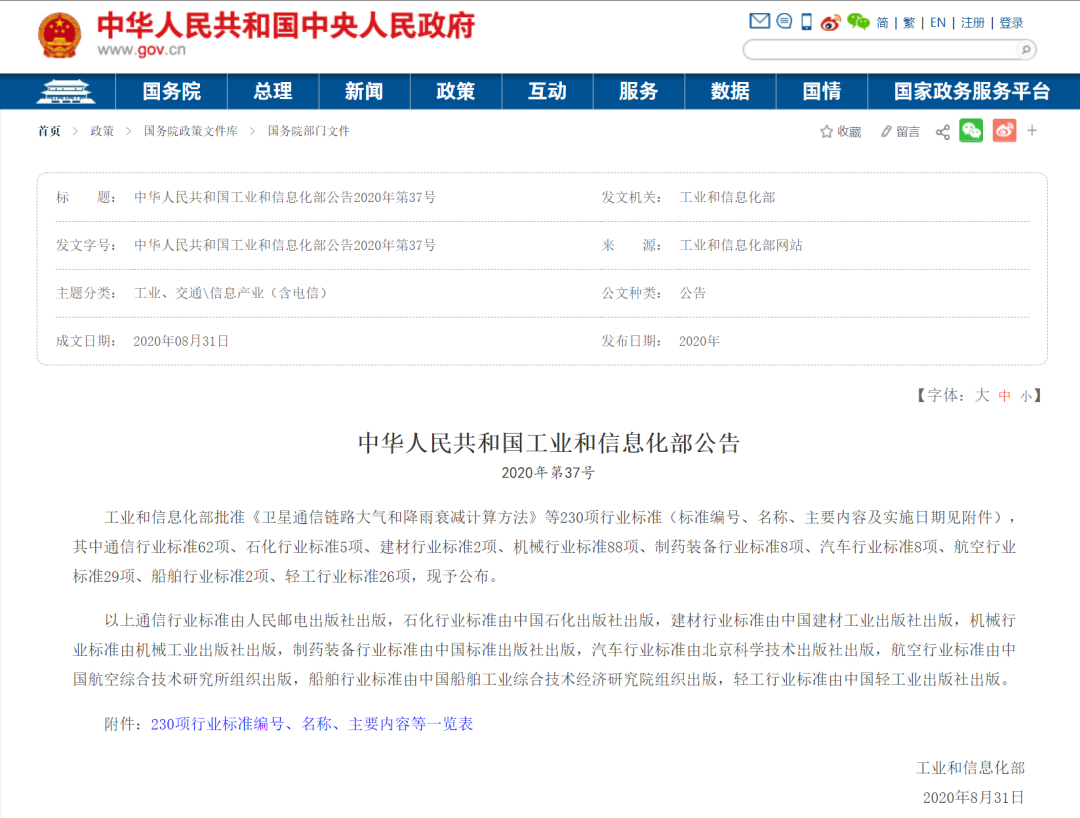Click document number 2020年第37号 under heading

pyautogui.click(x=548, y=473)
